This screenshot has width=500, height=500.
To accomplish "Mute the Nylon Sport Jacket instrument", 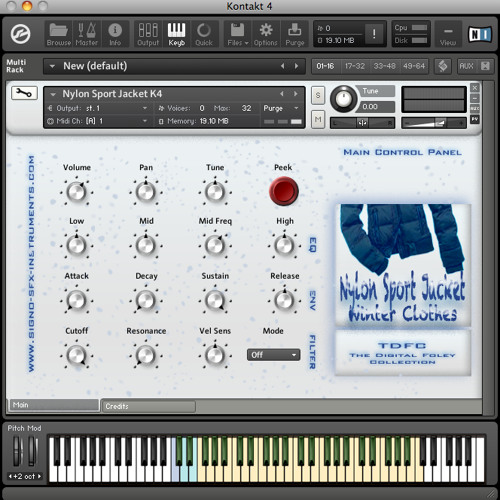I will (x=318, y=119).
